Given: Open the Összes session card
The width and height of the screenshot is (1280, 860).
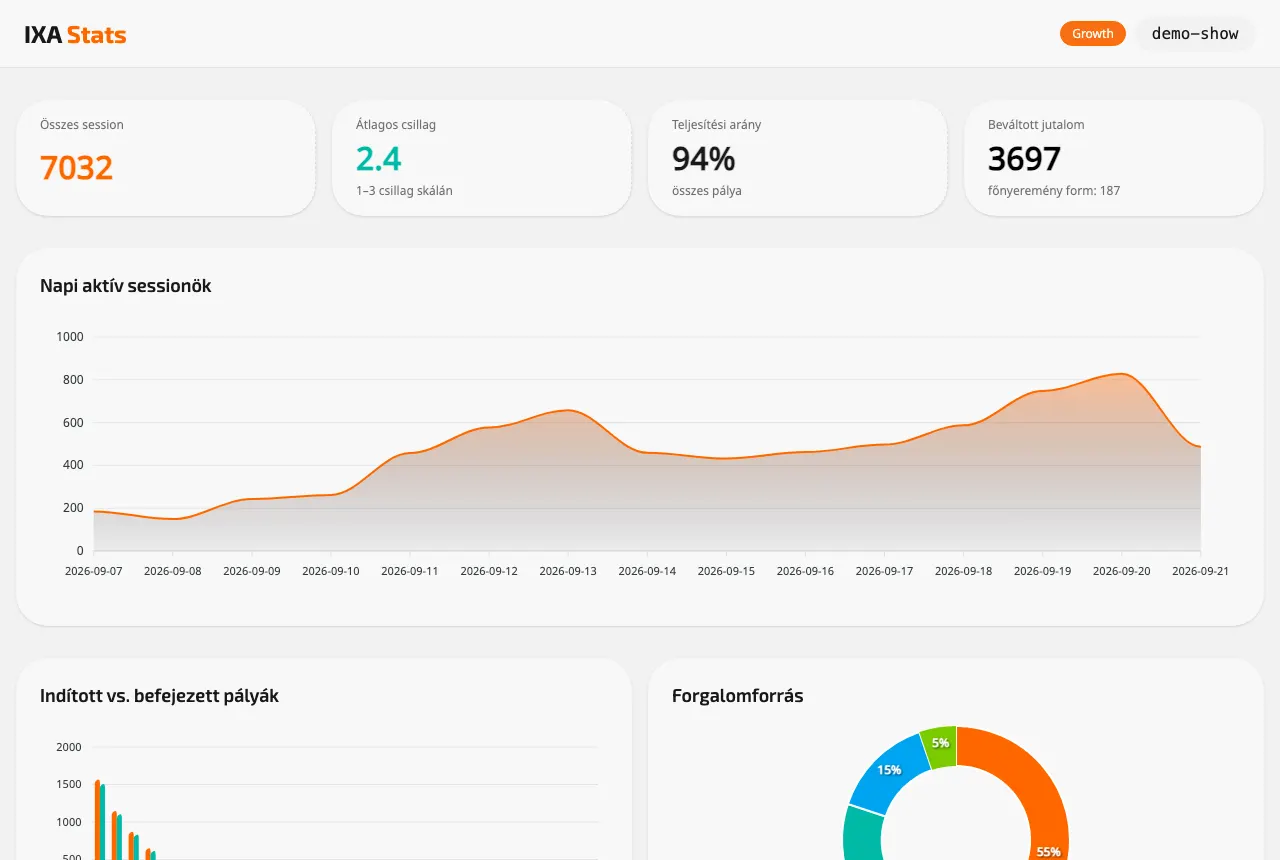Looking at the screenshot, I should point(166,158).
